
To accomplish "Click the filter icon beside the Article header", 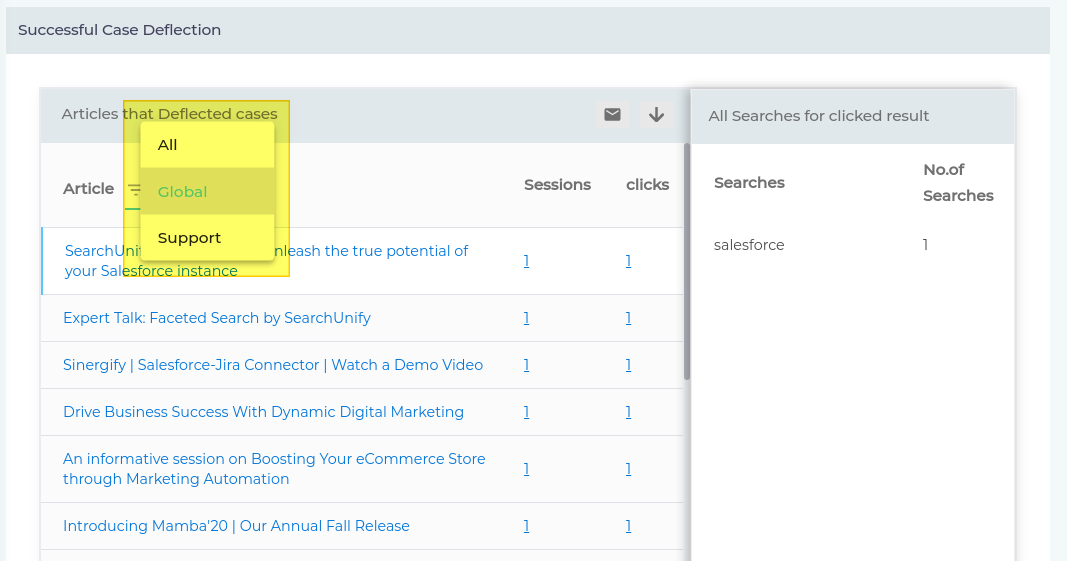I will [133, 189].
